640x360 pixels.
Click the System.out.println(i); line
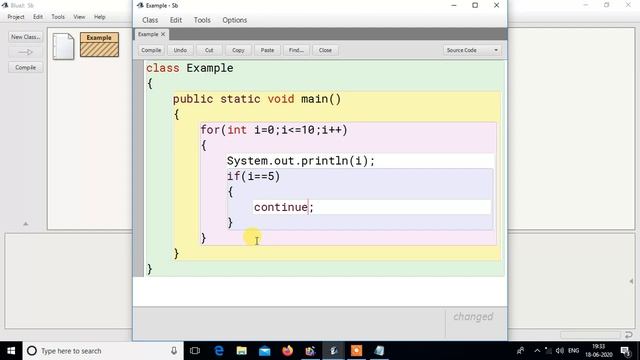click(x=301, y=161)
